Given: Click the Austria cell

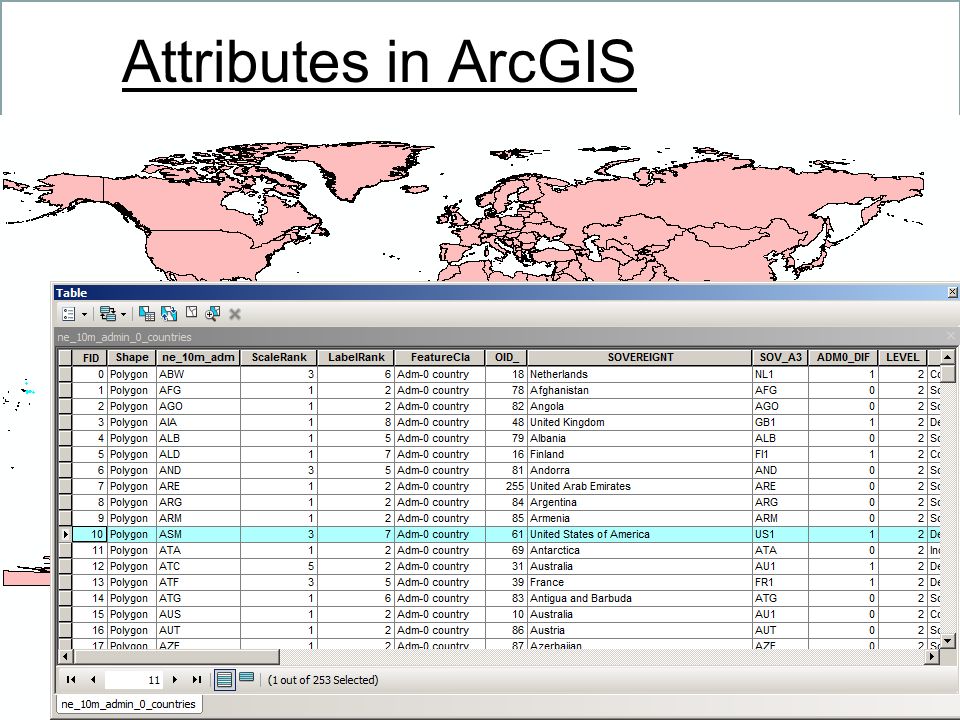Looking at the screenshot, I should click(x=639, y=630).
